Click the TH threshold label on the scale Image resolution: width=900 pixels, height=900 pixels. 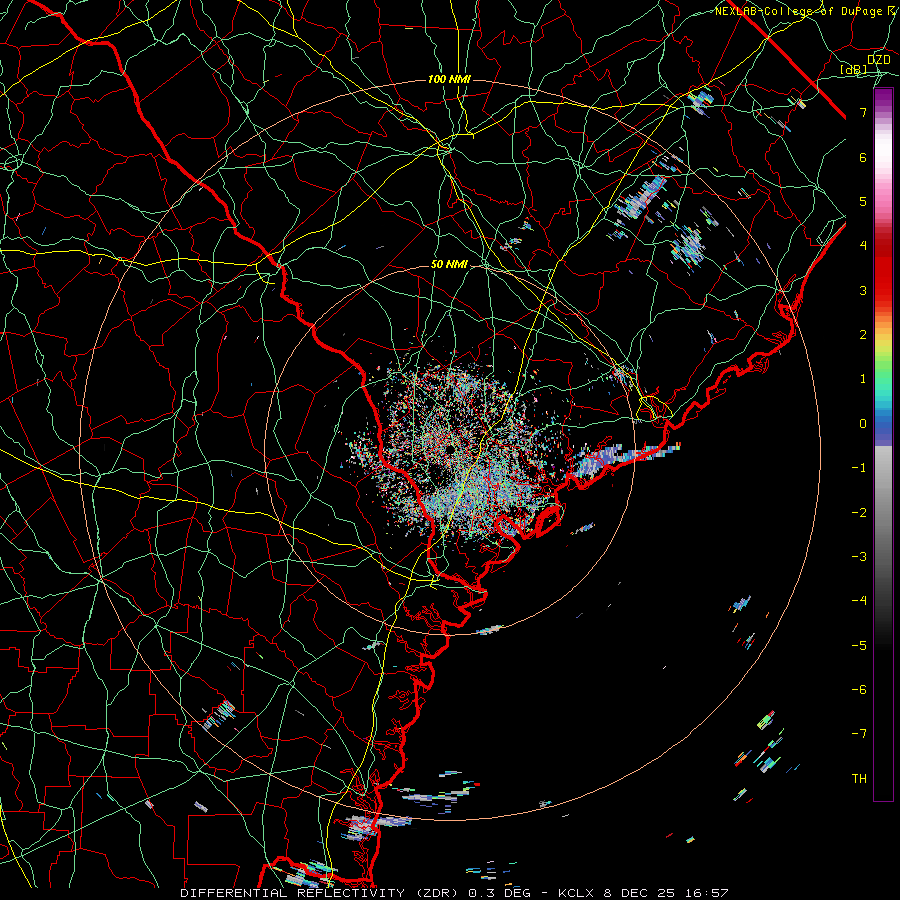[x=859, y=779]
